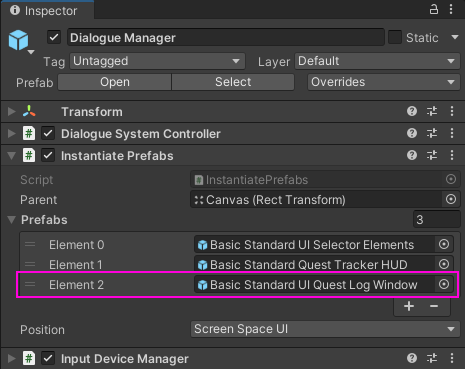Viewport: 465px width, 369px height.
Task: Enable the Static checkbox
Action: tap(395, 37)
